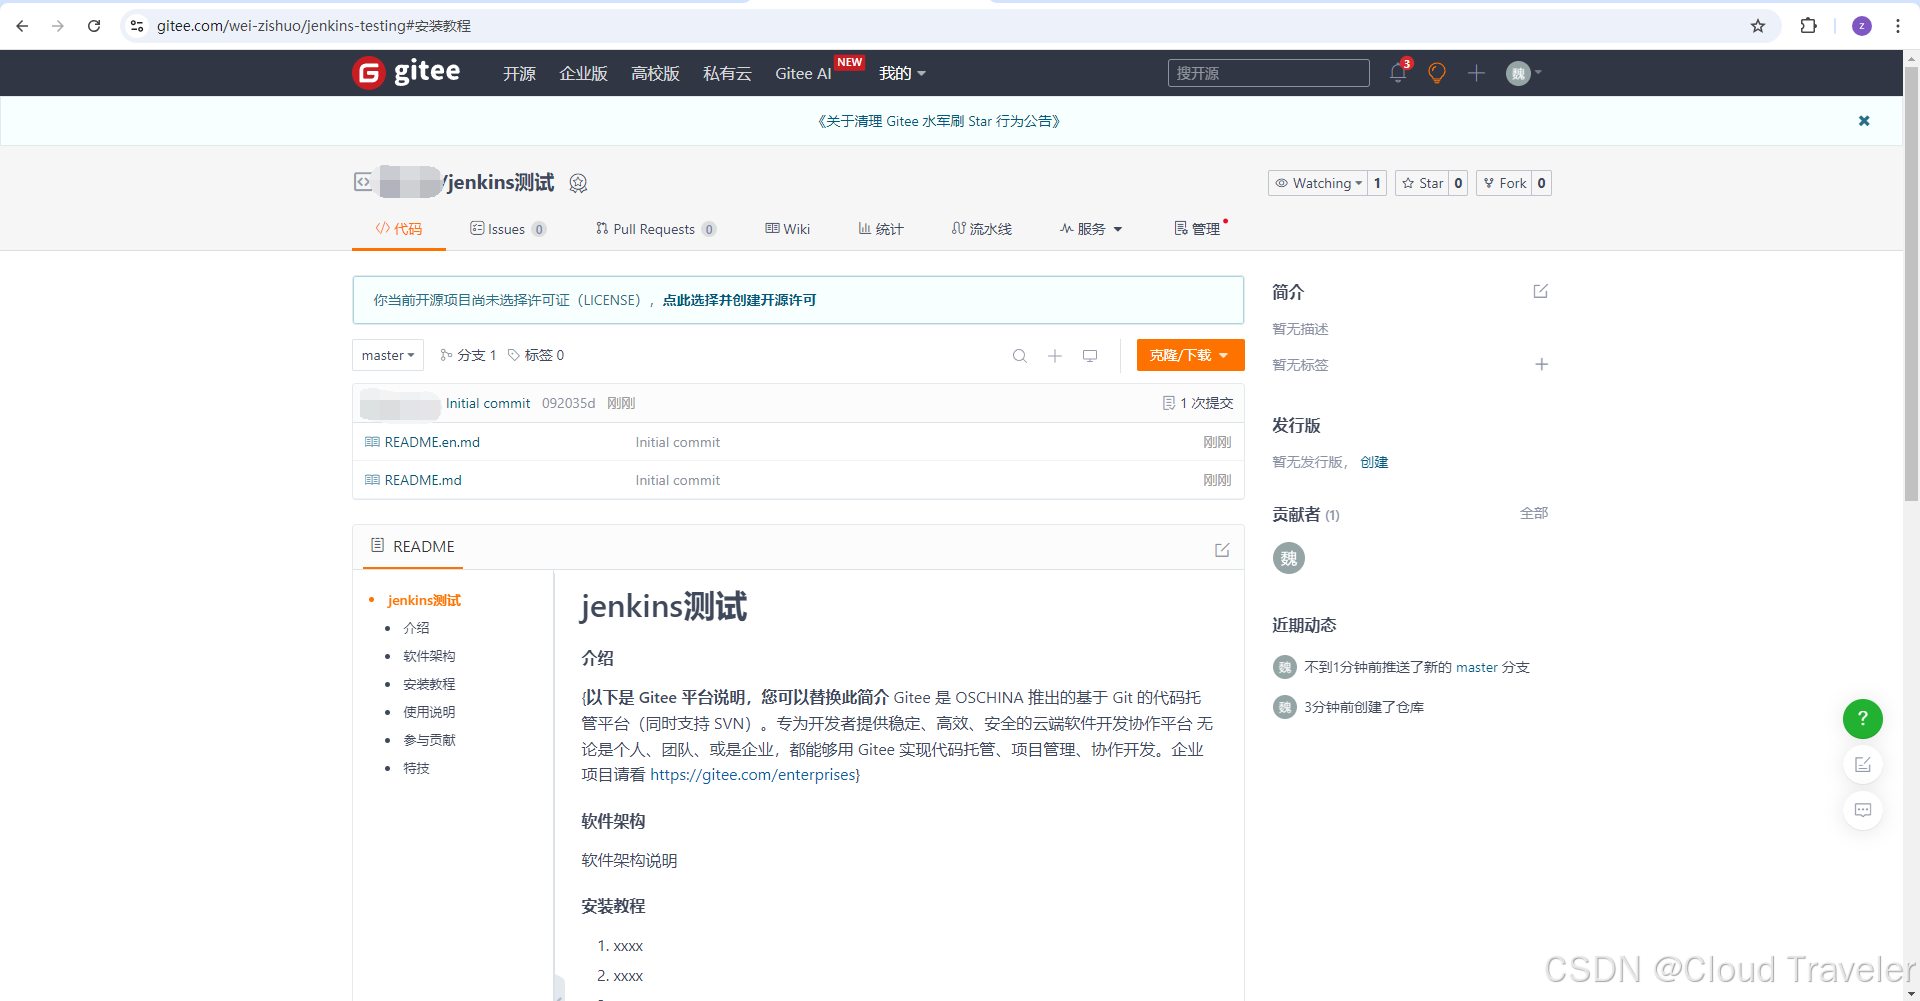Open the Wiki tab
The width and height of the screenshot is (1920, 1001).
pyautogui.click(x=788, y=229)
